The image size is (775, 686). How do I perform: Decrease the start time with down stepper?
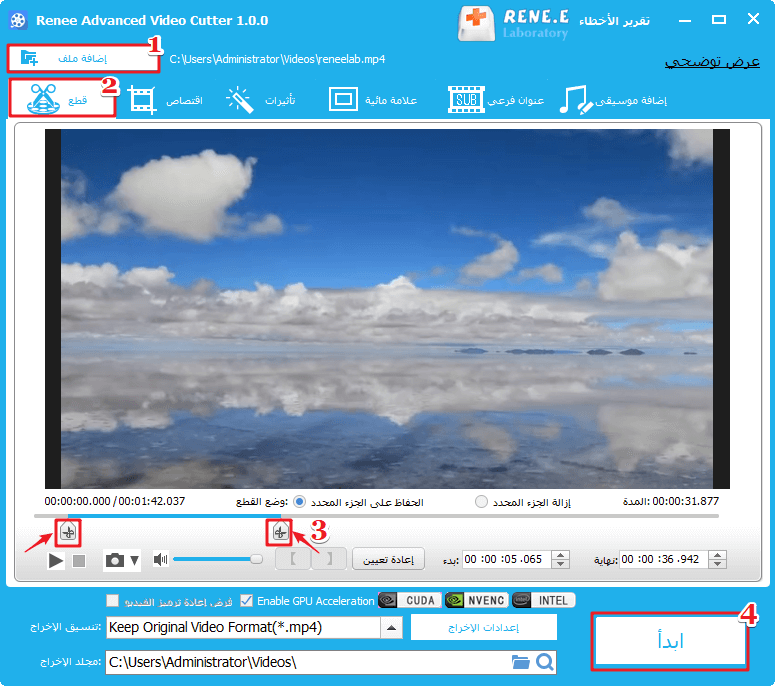(x=560, y=564)
